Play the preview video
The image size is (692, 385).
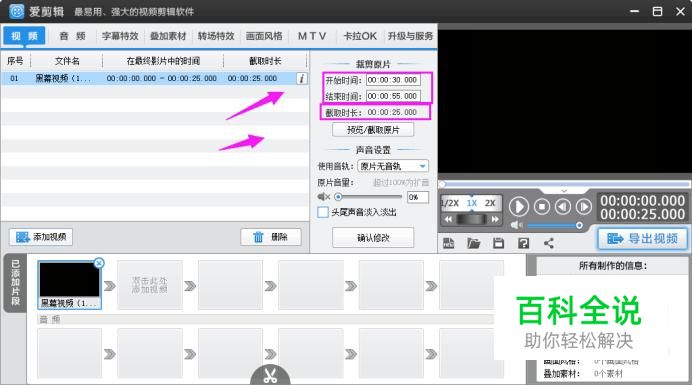tap(519, 207)
